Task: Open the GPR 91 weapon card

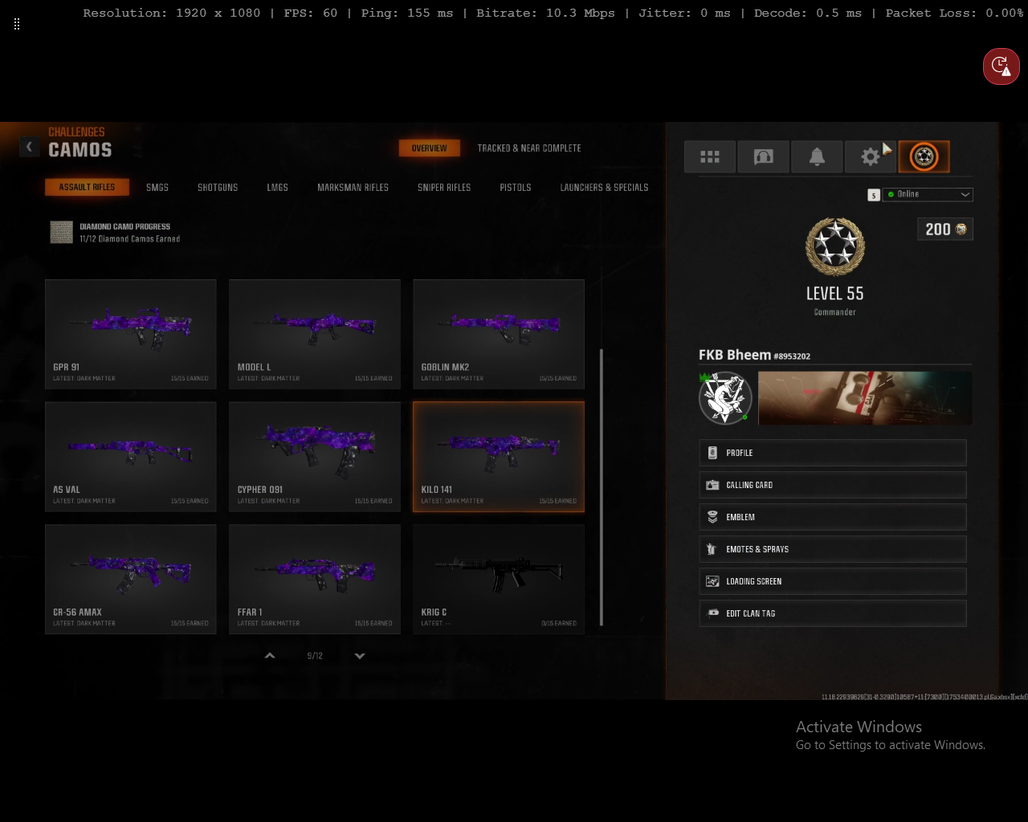Action: 130,334
